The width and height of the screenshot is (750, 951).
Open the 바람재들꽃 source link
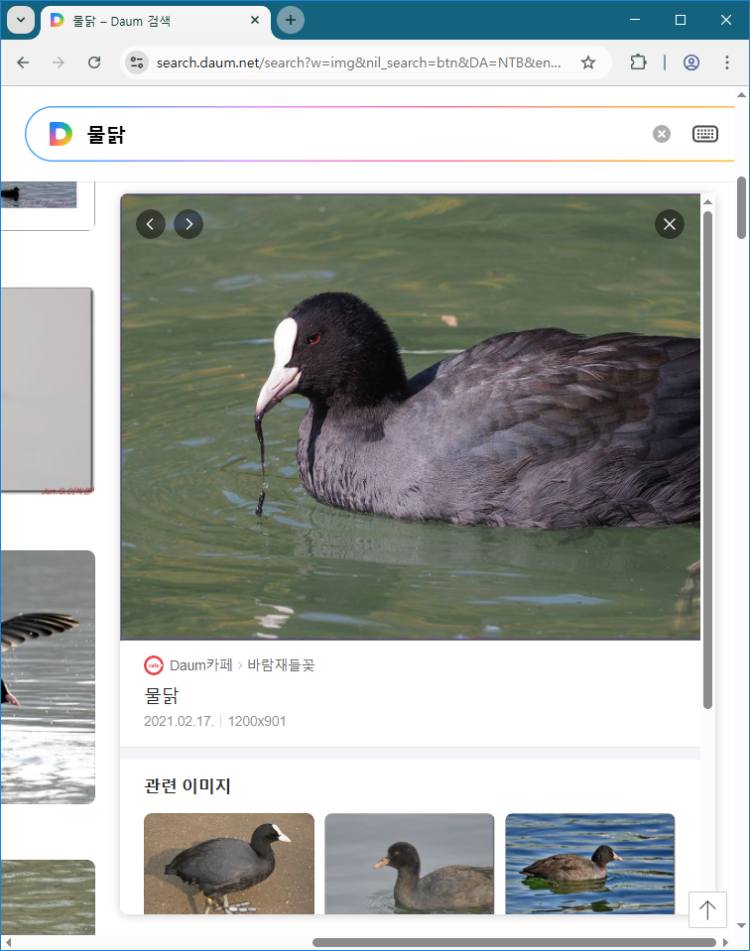tap(281, 665)
